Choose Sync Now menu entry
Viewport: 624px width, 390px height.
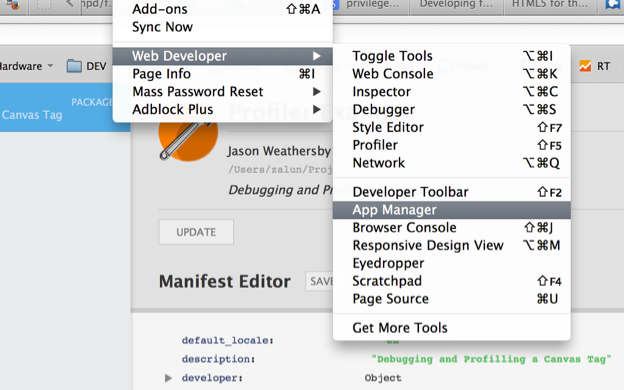(222, 27)
